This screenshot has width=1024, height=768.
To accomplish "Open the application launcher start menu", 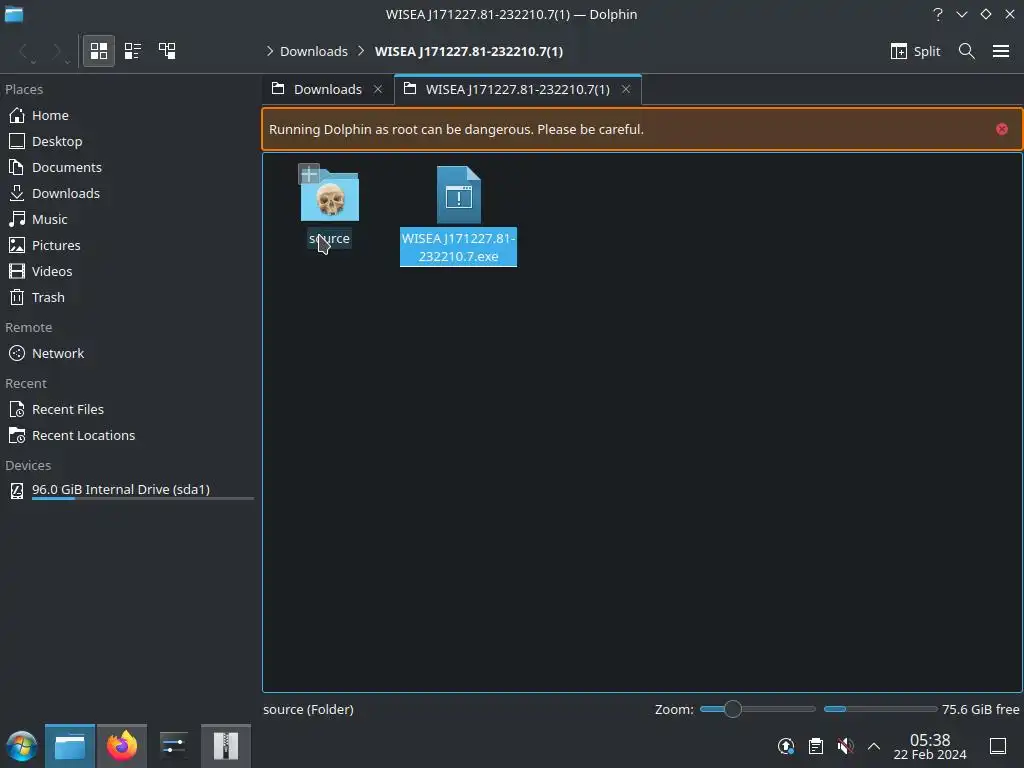I will pyautogui.click(x=22, y=746).
